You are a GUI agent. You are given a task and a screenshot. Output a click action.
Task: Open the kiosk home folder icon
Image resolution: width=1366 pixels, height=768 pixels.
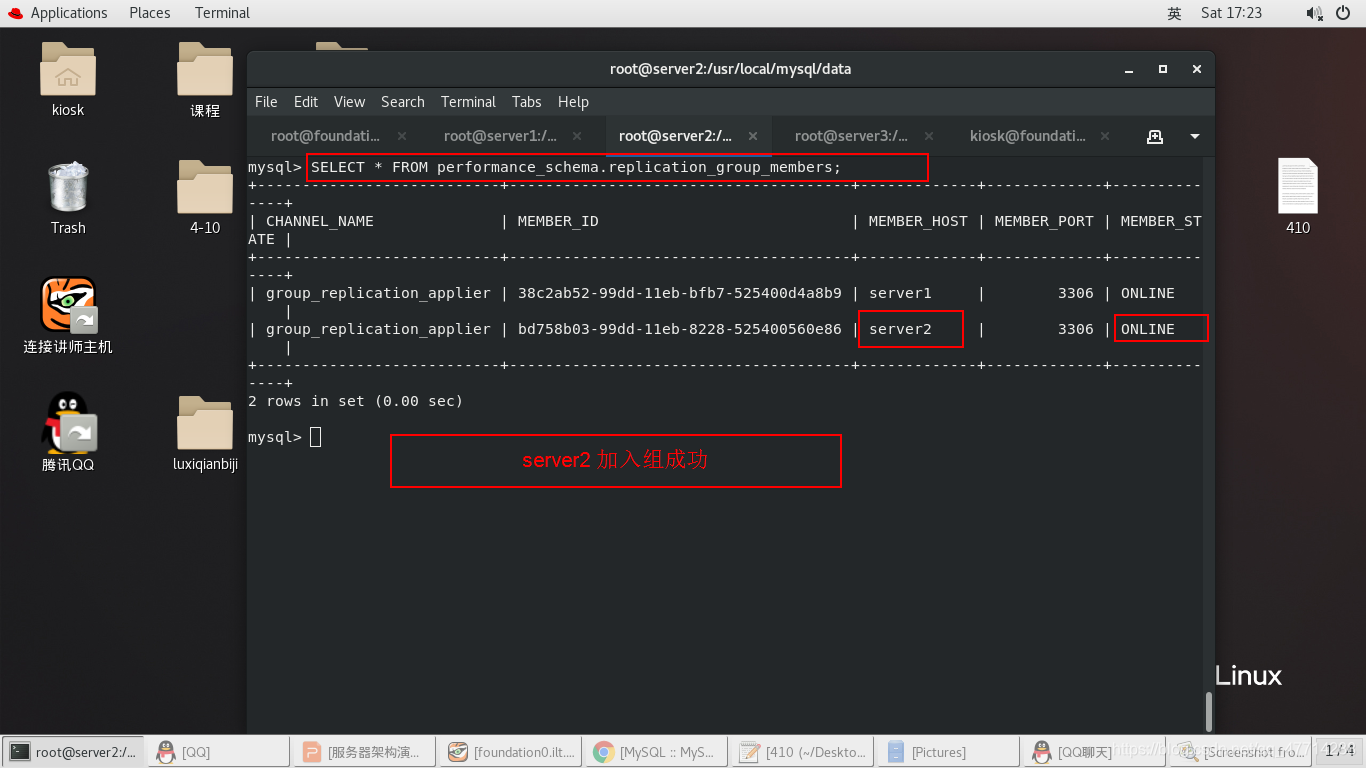coord(68,69)
